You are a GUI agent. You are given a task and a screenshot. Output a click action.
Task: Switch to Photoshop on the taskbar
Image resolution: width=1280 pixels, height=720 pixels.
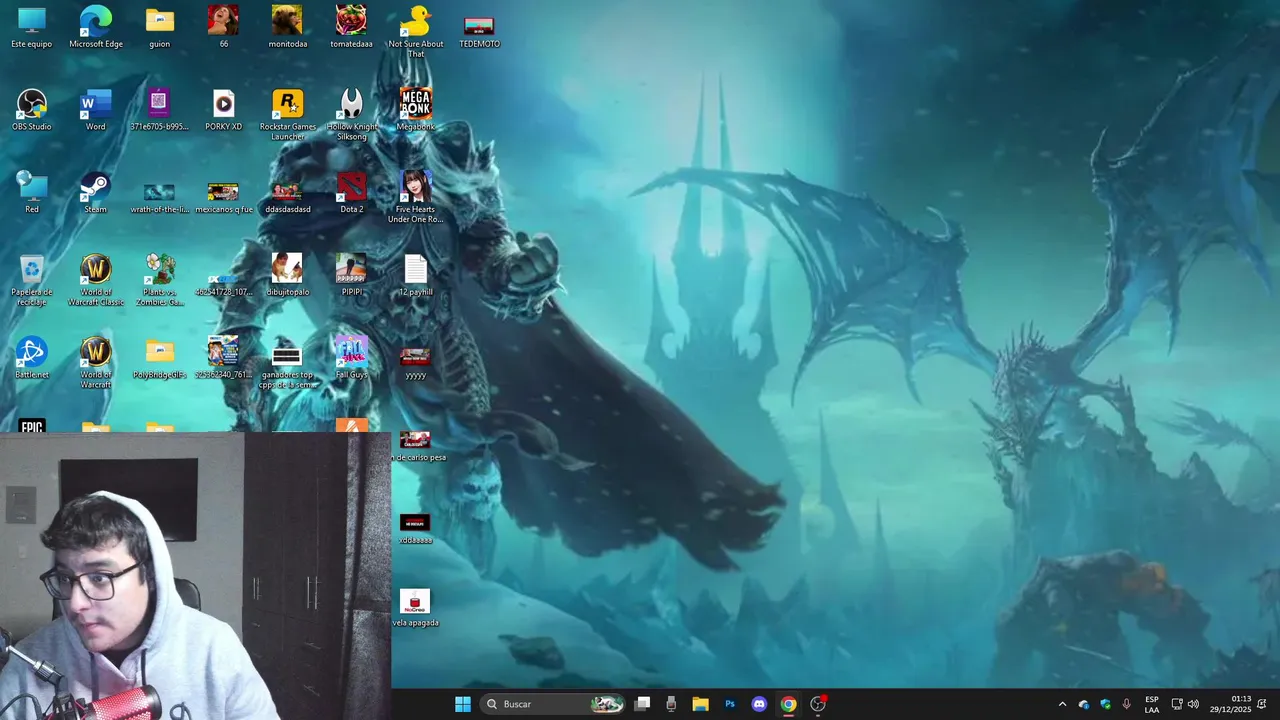tap(730, 704)
